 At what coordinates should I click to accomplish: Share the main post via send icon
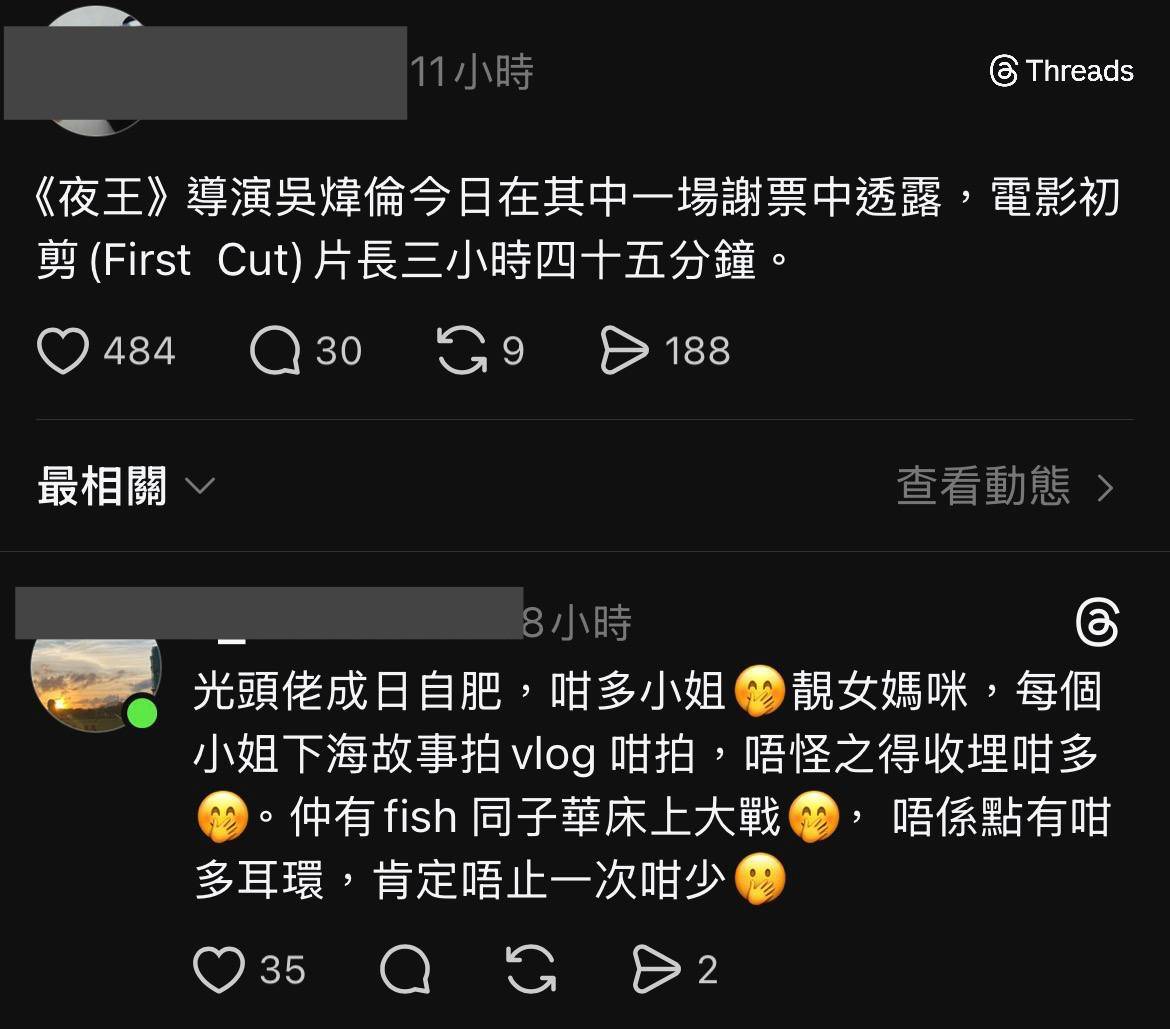tap(624, 351)
